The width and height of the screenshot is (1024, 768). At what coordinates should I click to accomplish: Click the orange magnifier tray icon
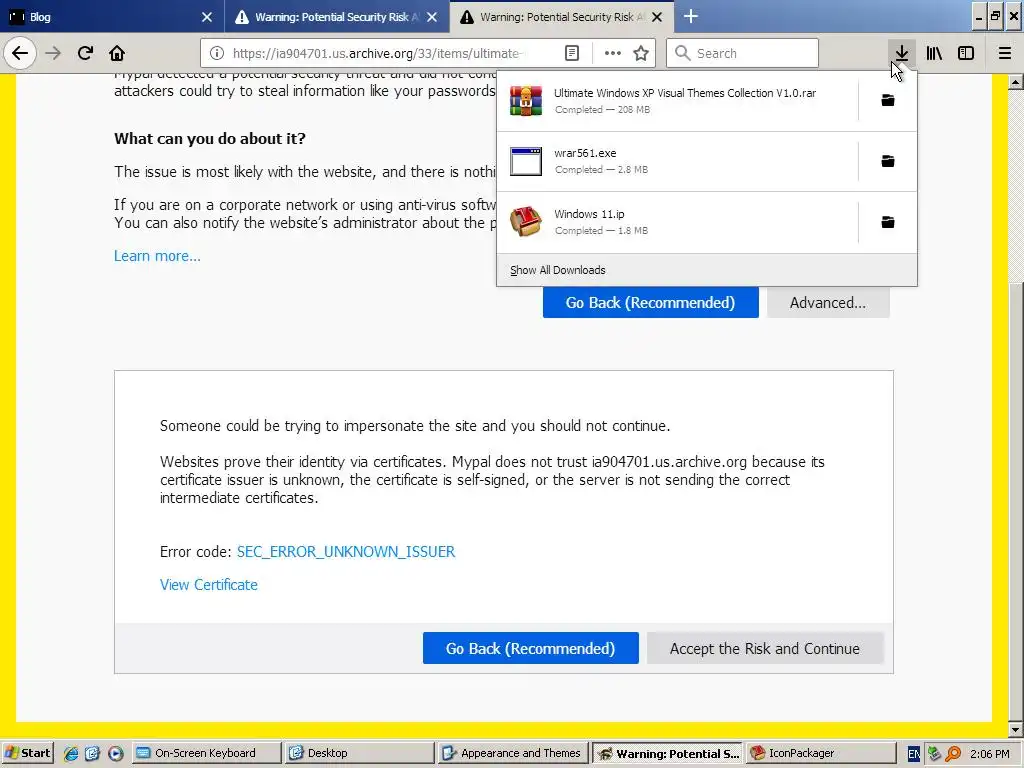coord(953,754)
